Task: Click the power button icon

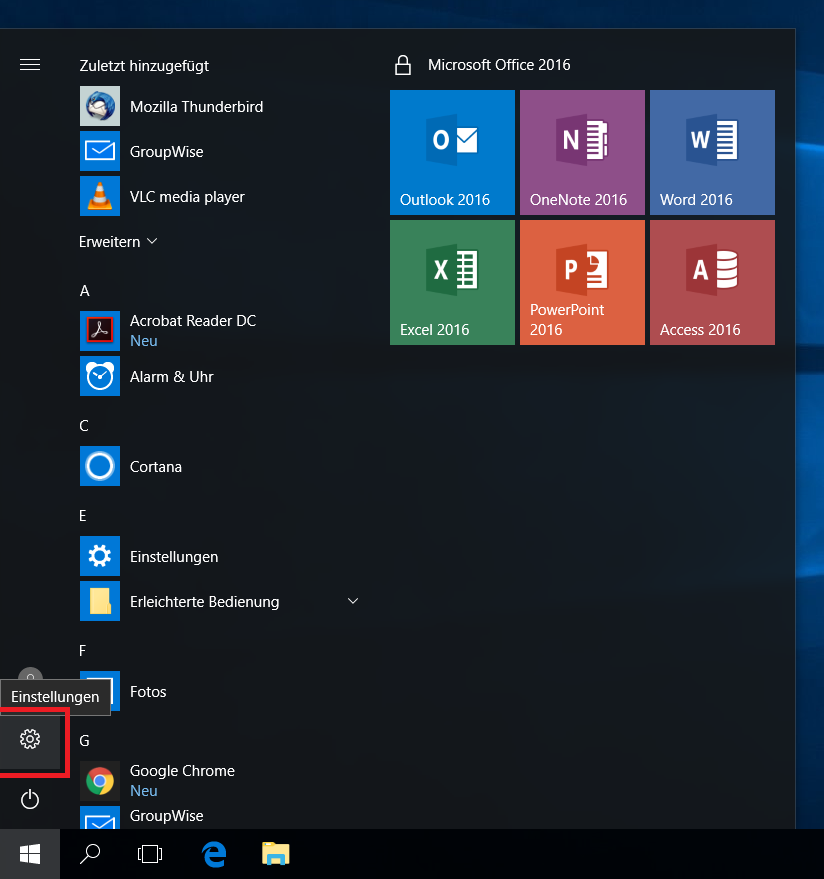Action: [30, 798]
